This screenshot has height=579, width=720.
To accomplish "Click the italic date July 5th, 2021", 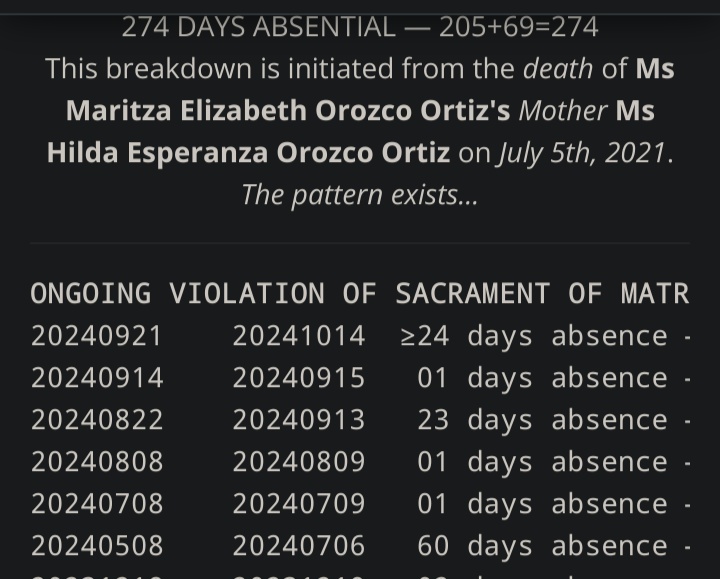I will [x=582, y=153].
